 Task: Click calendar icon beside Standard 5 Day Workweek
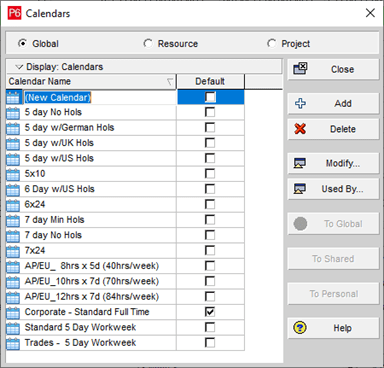point(13,327)
